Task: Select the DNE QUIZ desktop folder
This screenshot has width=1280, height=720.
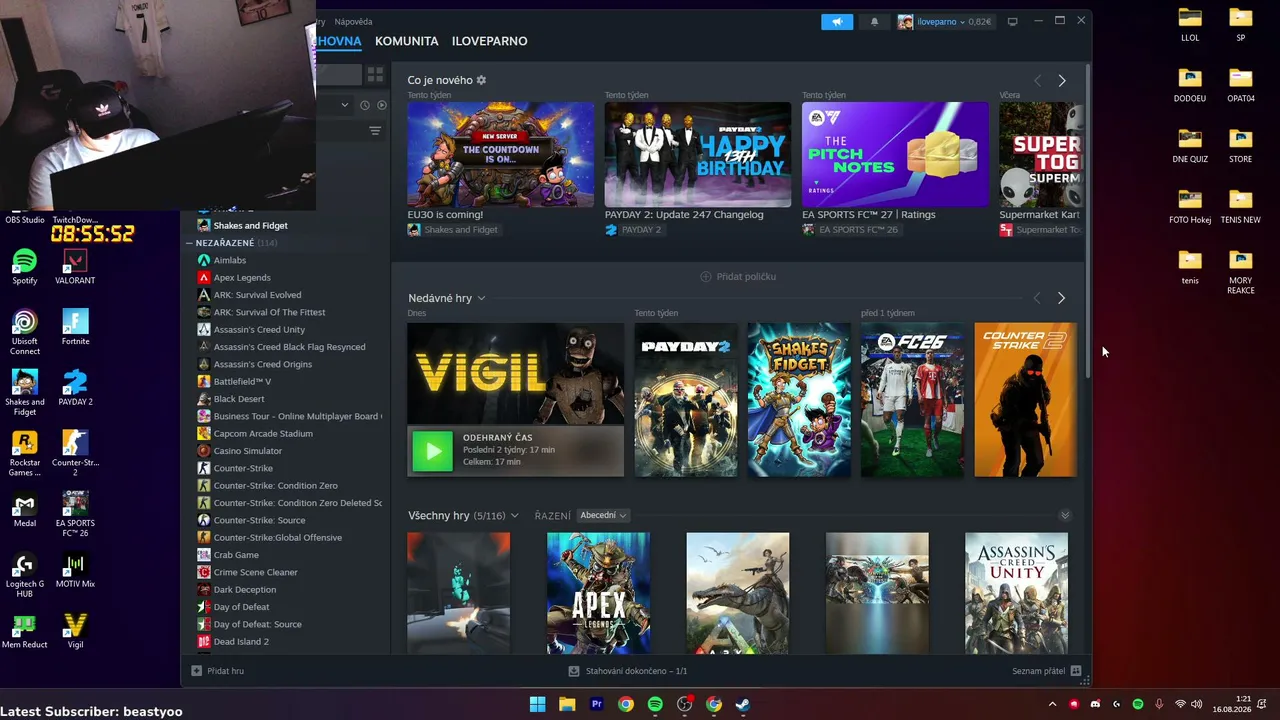Action: [x=1190, y=145]
